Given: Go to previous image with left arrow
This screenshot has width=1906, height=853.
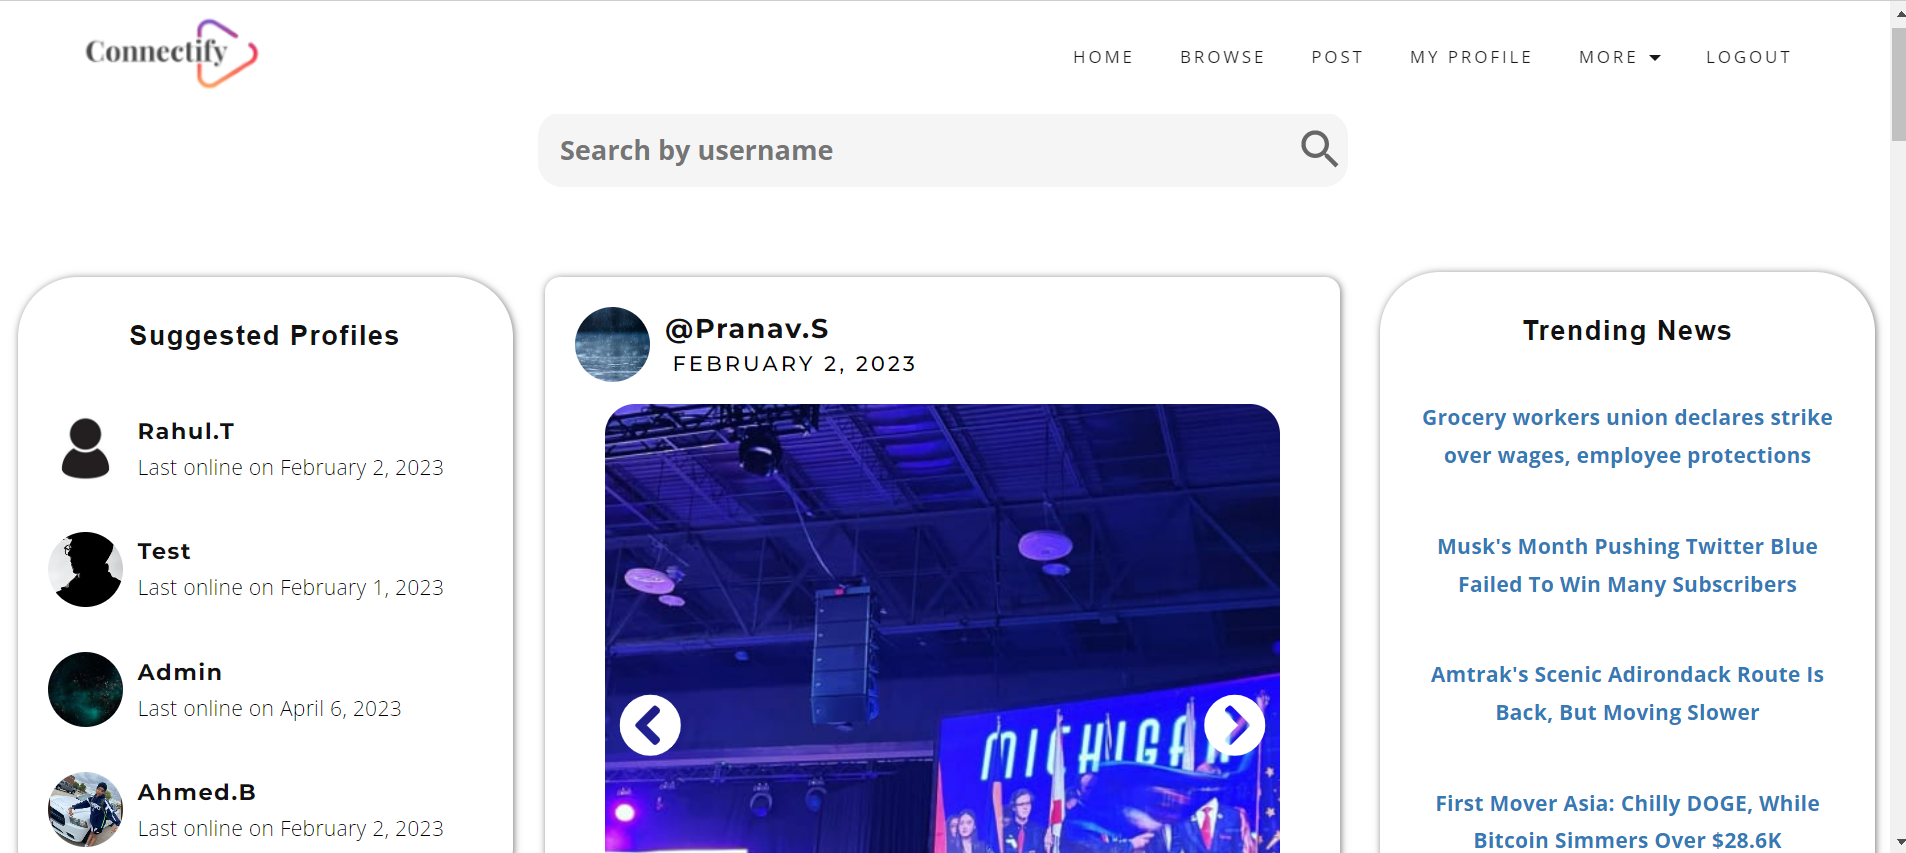Looking at the screenshot, I should pyautogui.click(x=650, y=725).
